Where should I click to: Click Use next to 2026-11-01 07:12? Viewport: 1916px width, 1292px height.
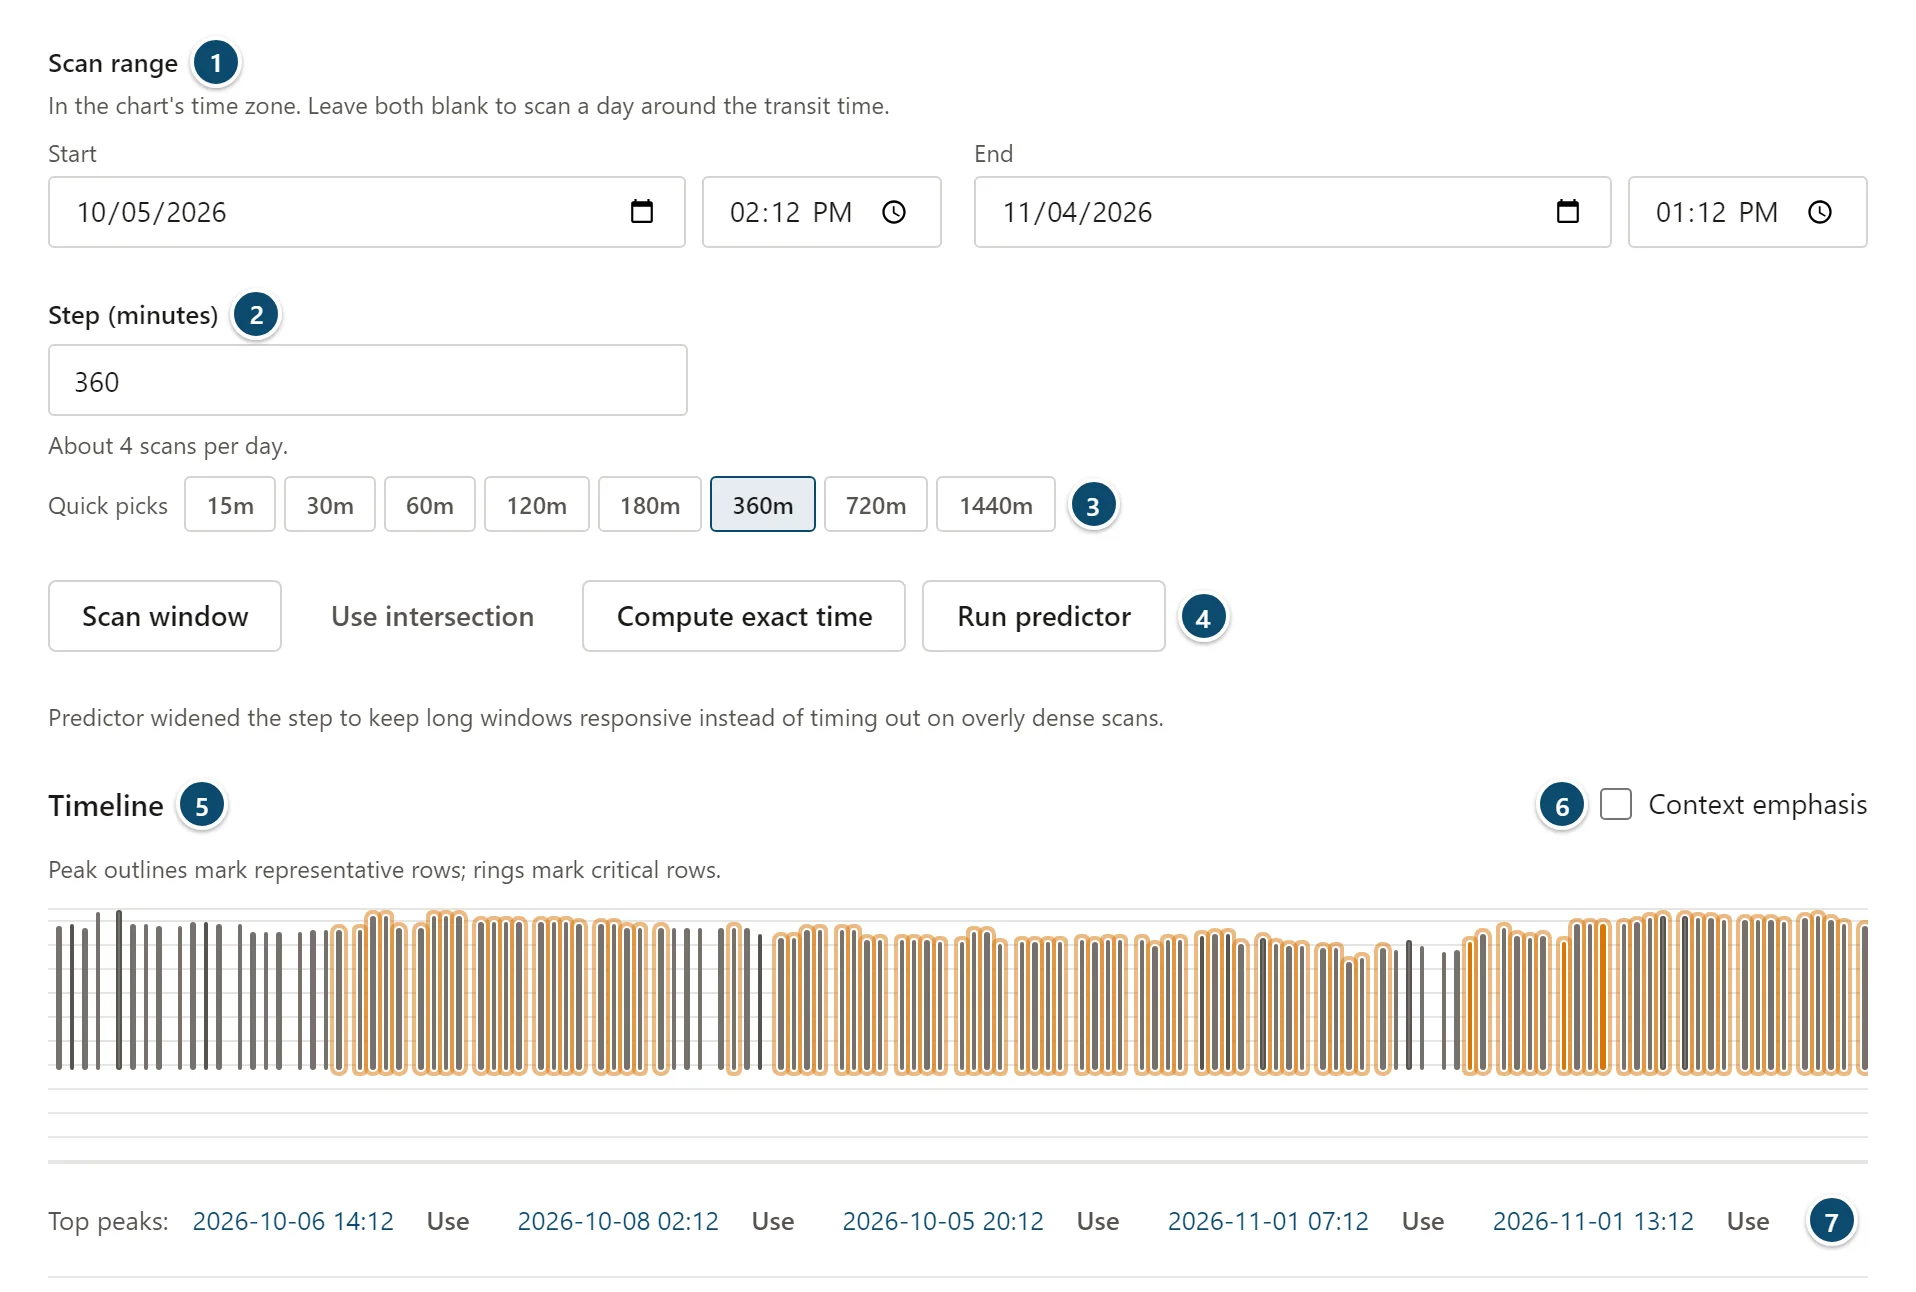[x=1423, y=1221]
